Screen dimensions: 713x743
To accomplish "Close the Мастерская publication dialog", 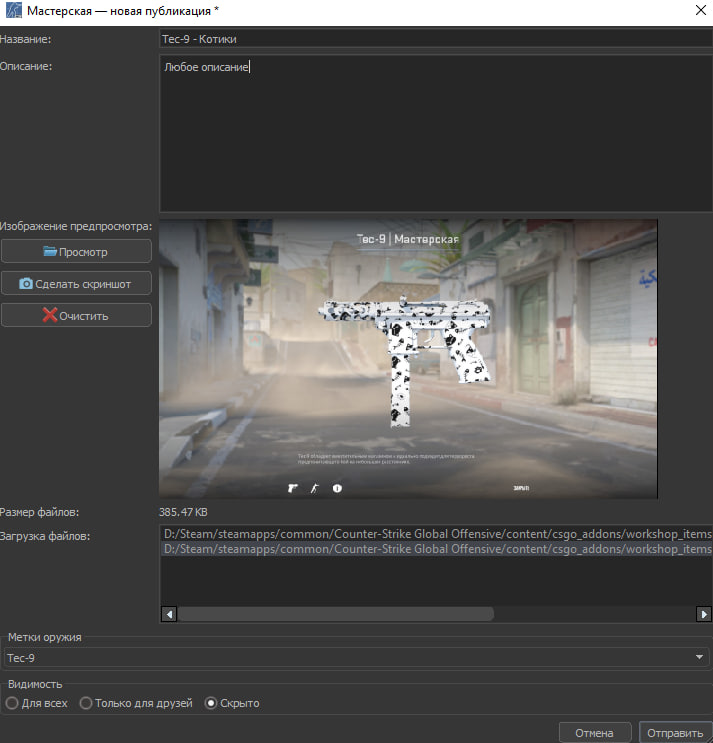I will [x=699, y=11].
